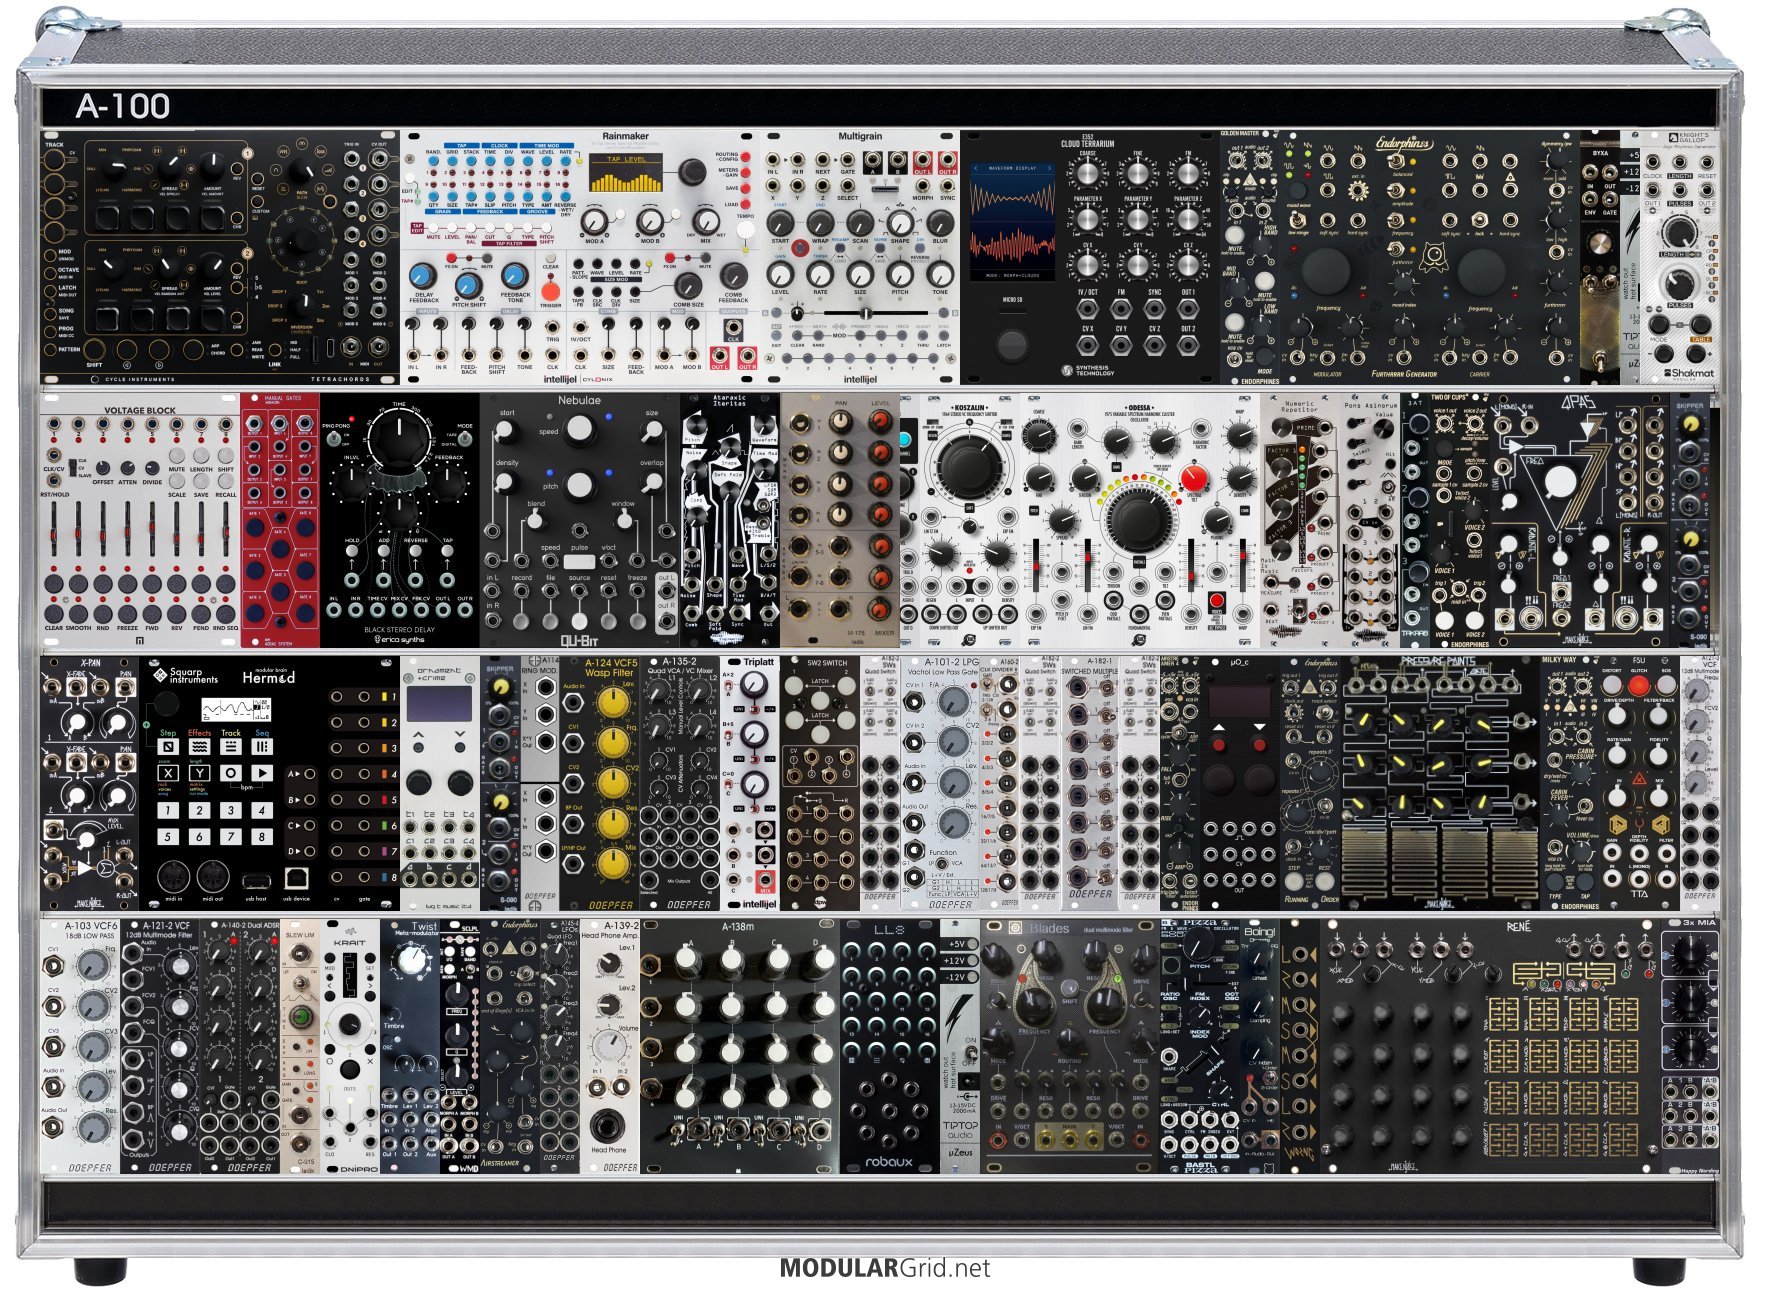Click the CLEAR button on Voltage Block
Image resolution: width=1771 pixels, height=1289 pixels.
pyautogui.click(x=54, y=613)
